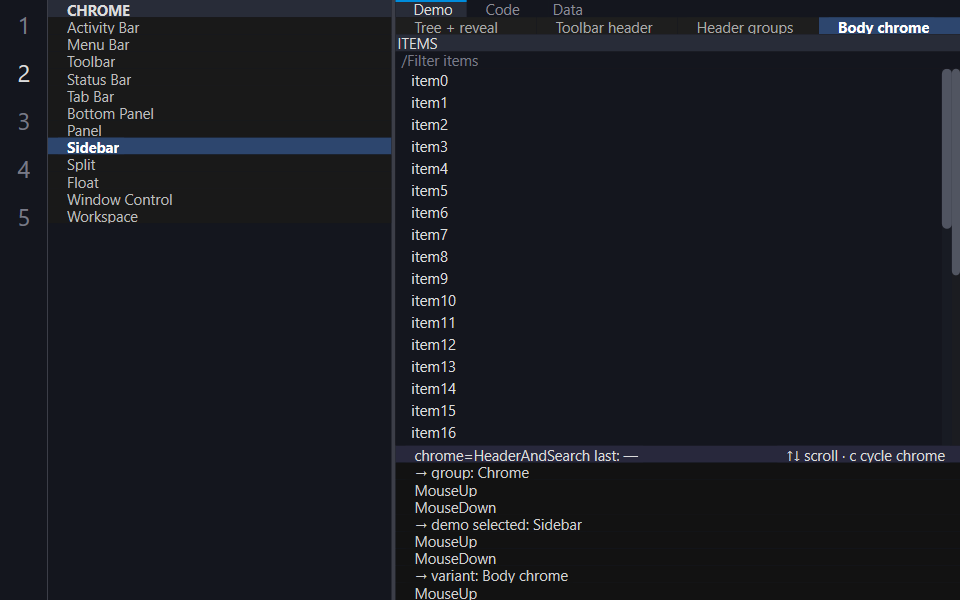The height and width of the screenshot is (600, 960).
Task: Open the Menu Bar demo
Action: [x=219, y=45]
